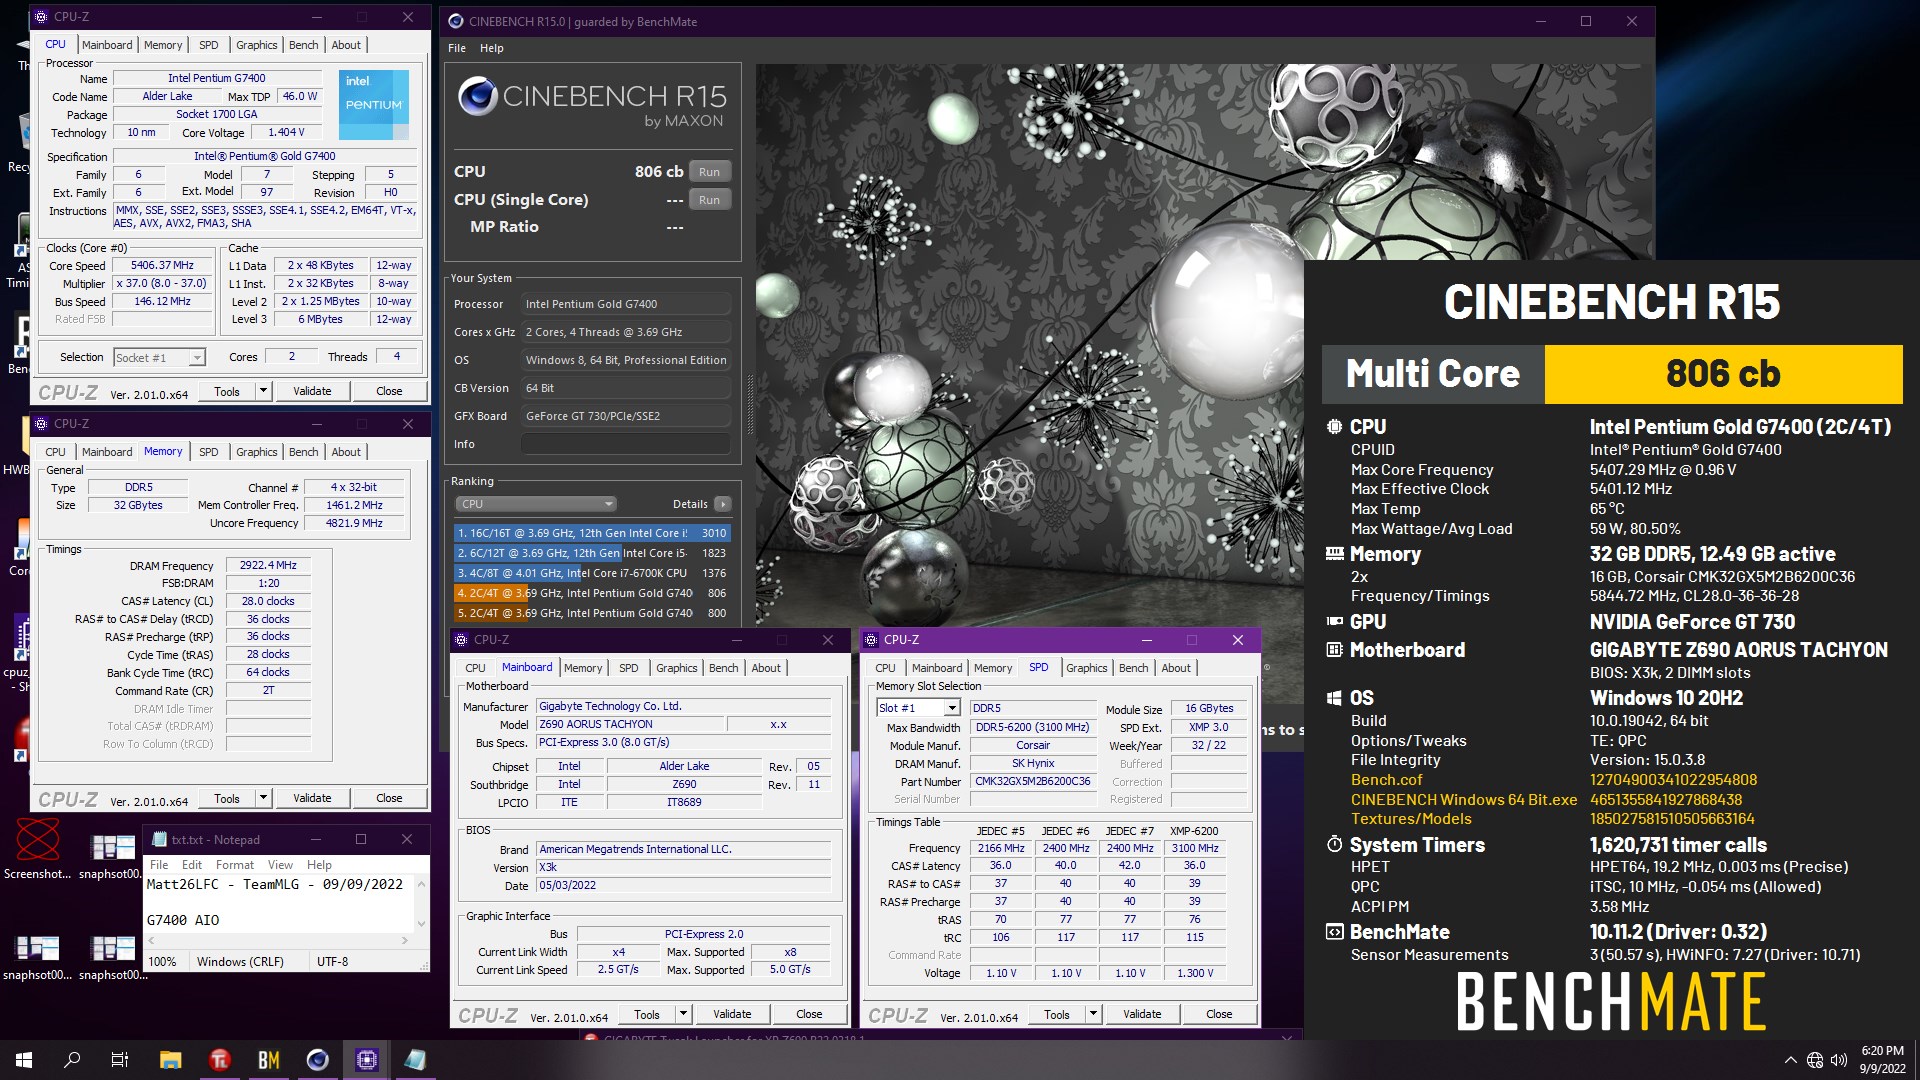Open Tools dropdown arrow in CPU-Z Memory window
The image size is (1920, 1080).
pyautogui.click(x=263, y=798)
